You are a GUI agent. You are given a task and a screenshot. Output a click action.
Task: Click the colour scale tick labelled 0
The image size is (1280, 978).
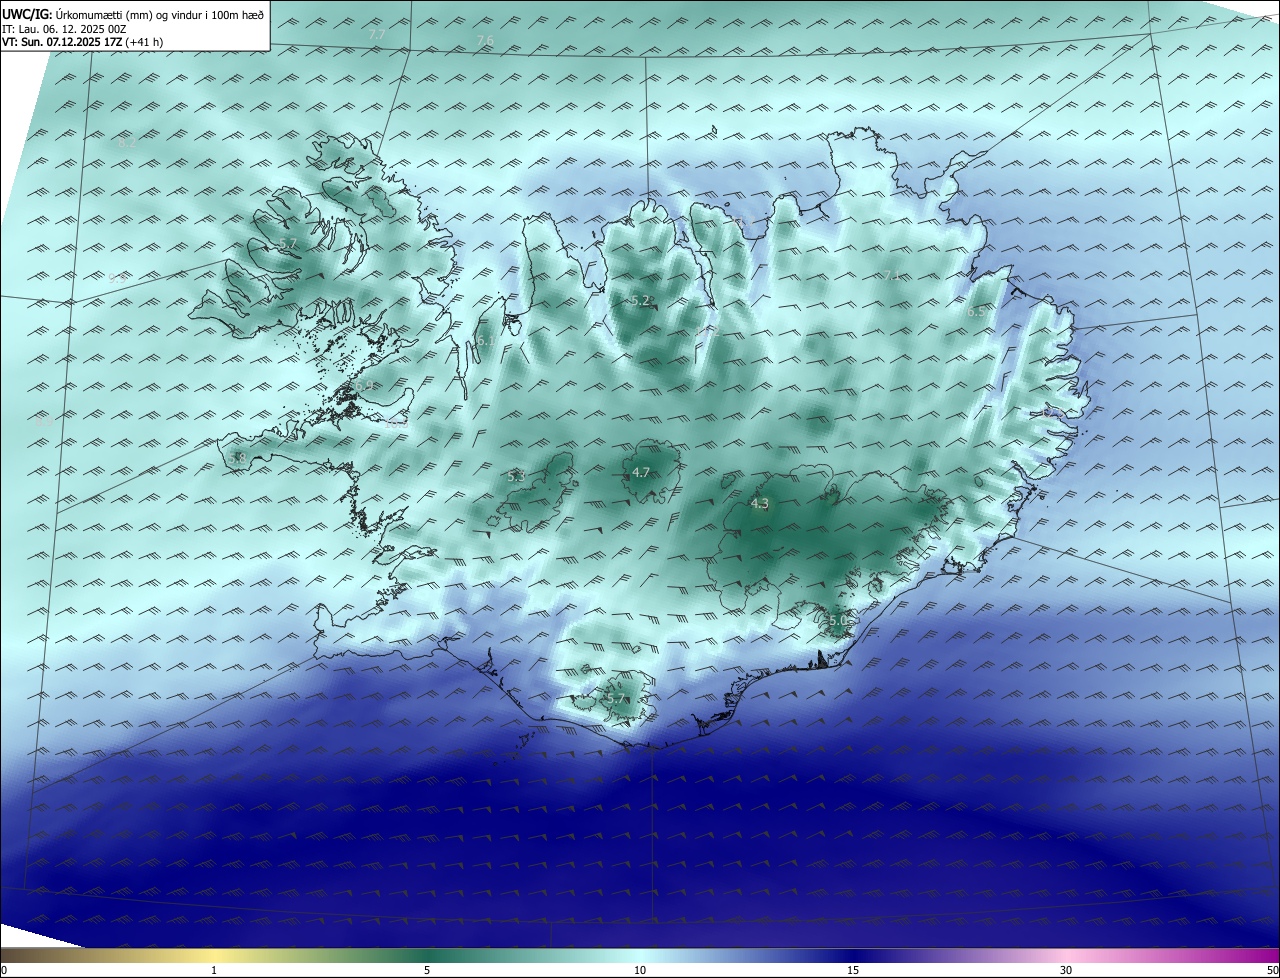pyautogui.click(x=4, y=970)
